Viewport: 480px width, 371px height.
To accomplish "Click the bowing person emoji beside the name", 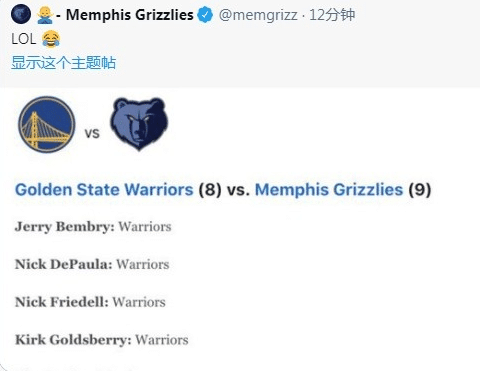I will (45, 15).
